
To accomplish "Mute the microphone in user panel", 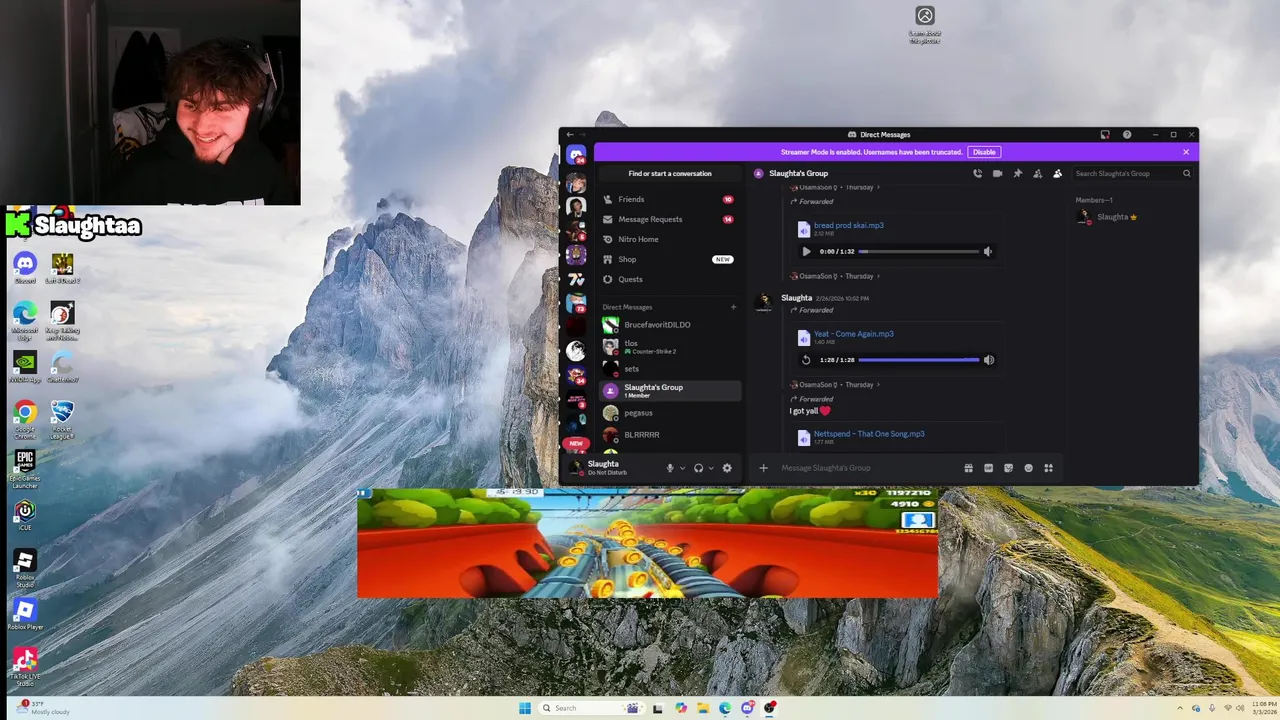I will pos(670,468).
